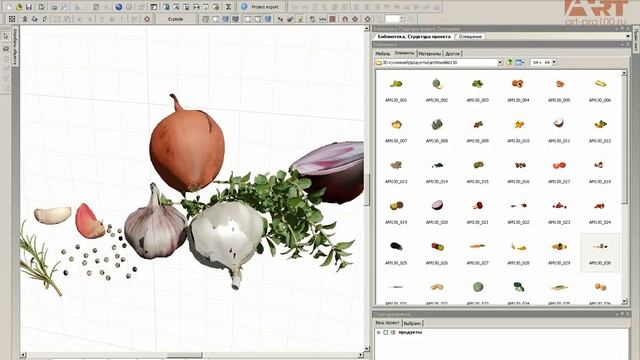The width and height of the screenshot is (640, 360).
Task: Click viewport vertical scroll-down arrow
Action: click(x=367, y=349)
